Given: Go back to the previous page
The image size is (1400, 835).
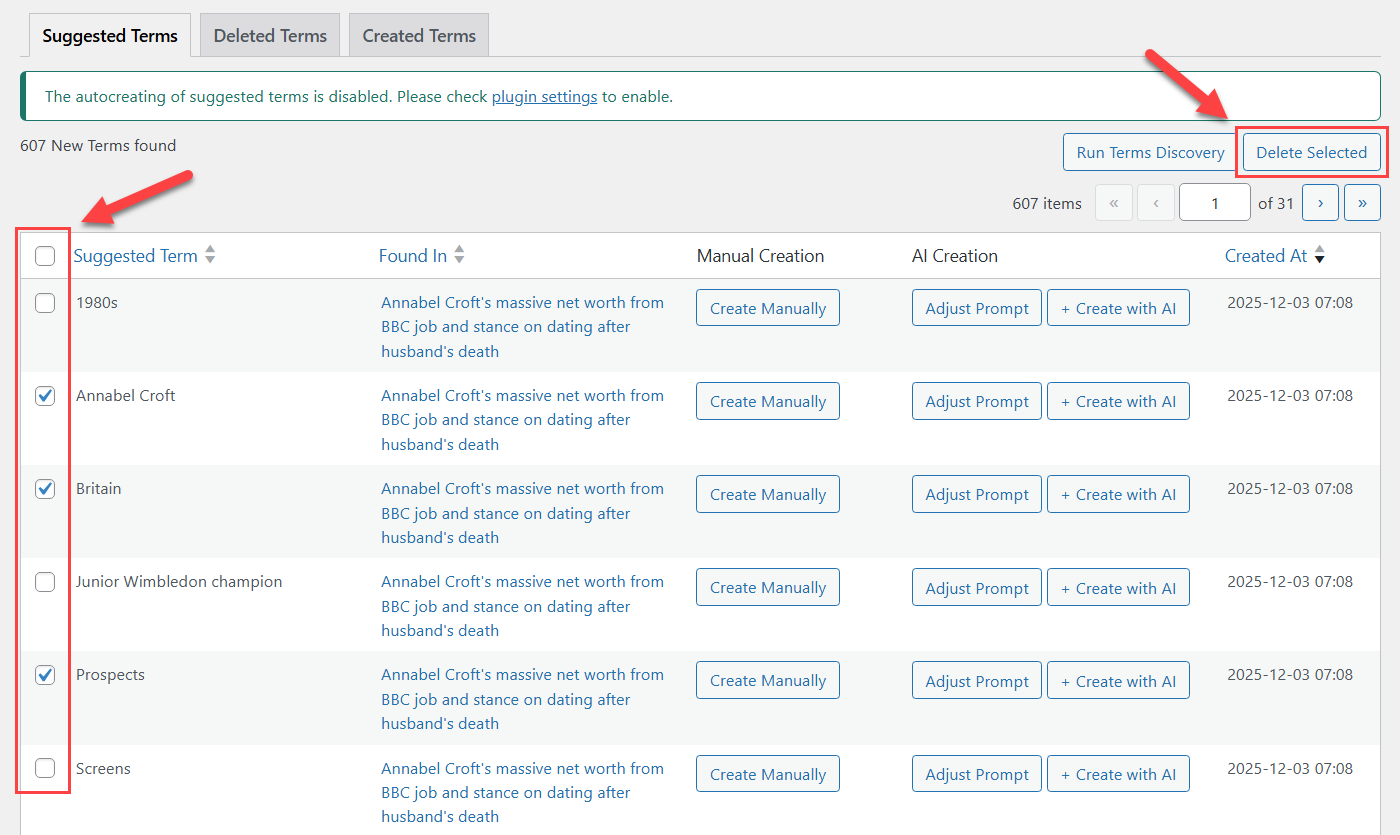Looking at the screenshot, I should pos(1156,202).
